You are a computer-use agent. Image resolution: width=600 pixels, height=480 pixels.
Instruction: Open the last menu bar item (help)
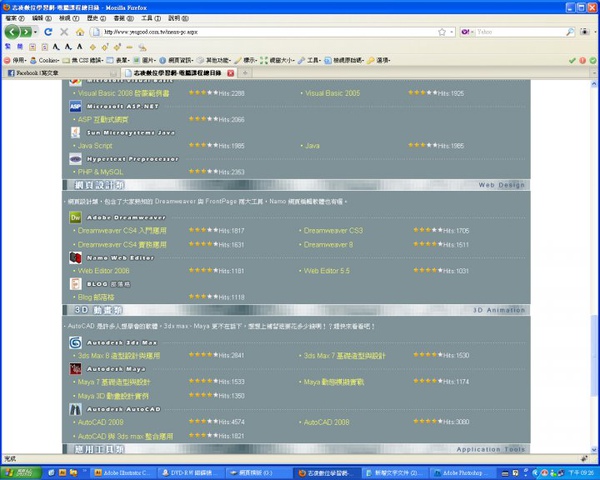[178, 18]
